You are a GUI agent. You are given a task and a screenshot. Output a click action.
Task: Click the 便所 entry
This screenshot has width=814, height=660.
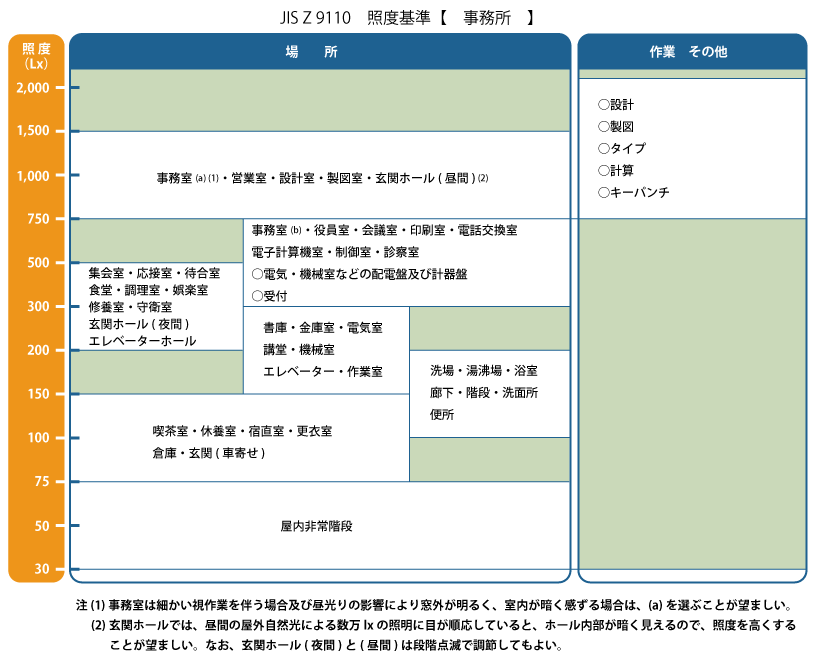442,414
